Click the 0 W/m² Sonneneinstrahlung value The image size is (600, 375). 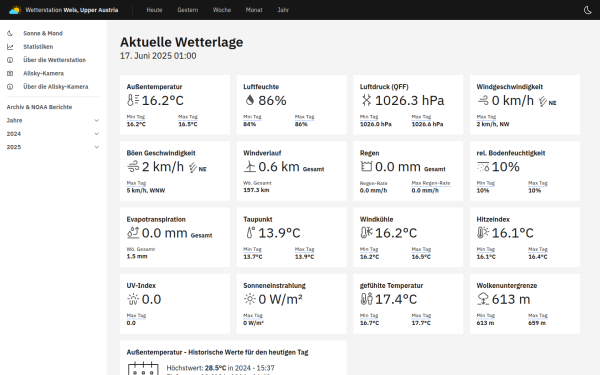280,299
